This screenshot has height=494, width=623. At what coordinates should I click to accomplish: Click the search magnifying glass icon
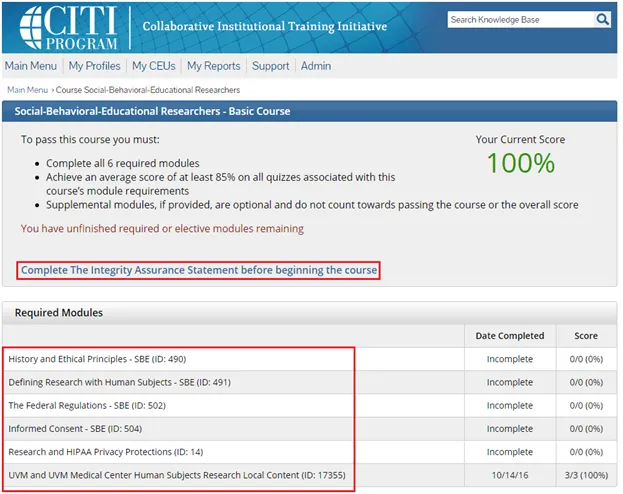click(602, 19)
